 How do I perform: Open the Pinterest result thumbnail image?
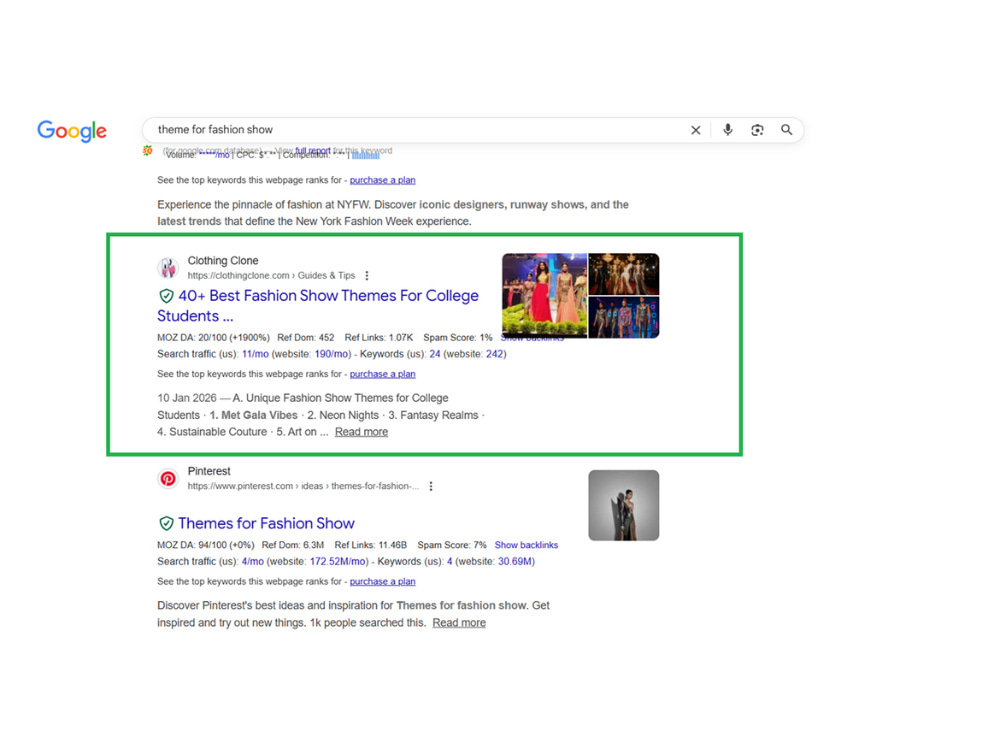(x=624, y=505)
